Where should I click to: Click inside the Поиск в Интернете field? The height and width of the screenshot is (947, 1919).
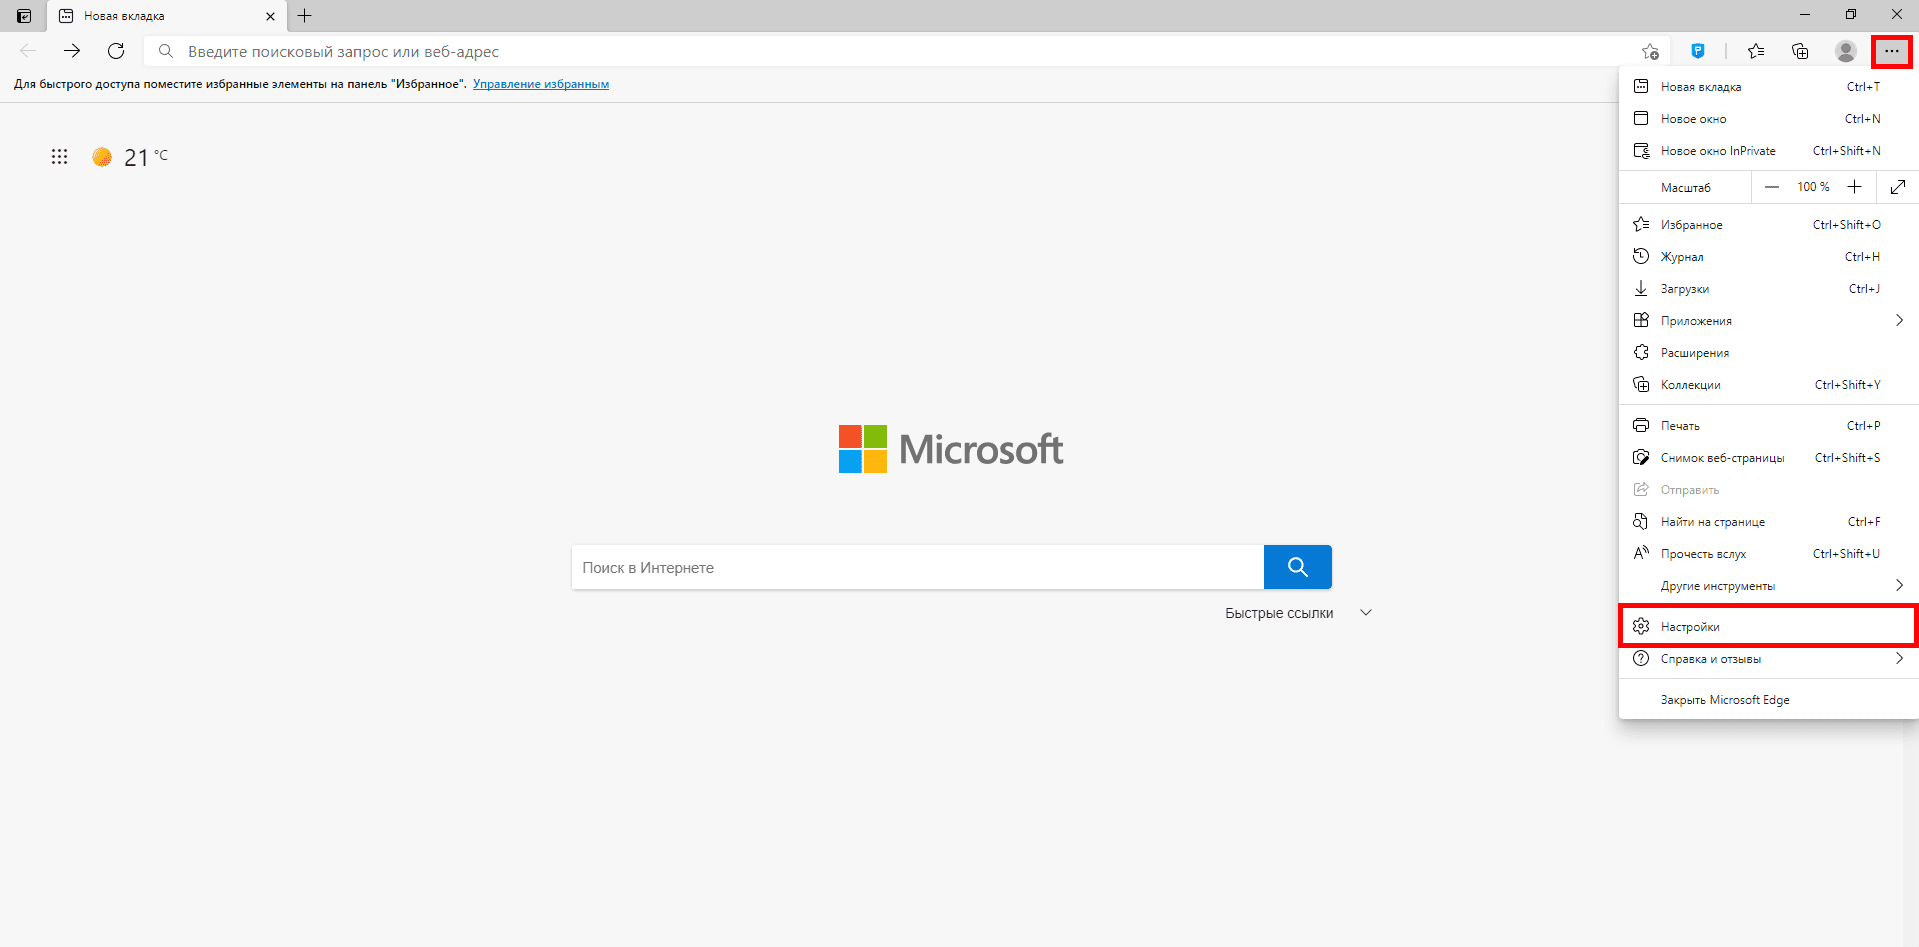(x=900, y=567)
